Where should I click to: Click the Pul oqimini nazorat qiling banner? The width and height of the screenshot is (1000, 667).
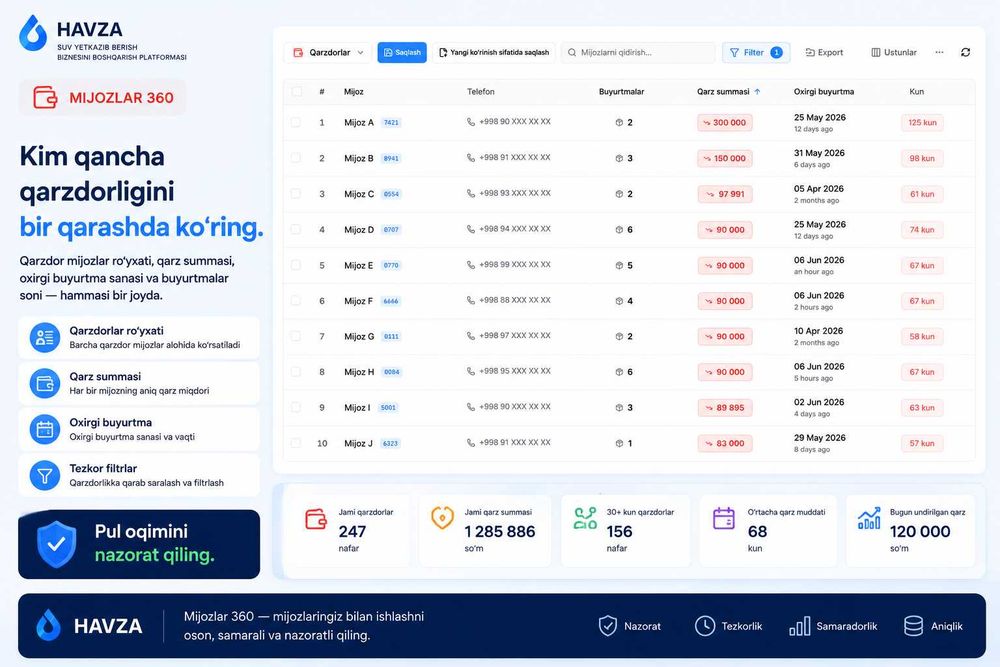pyautogui.click(x=139, y=544)
